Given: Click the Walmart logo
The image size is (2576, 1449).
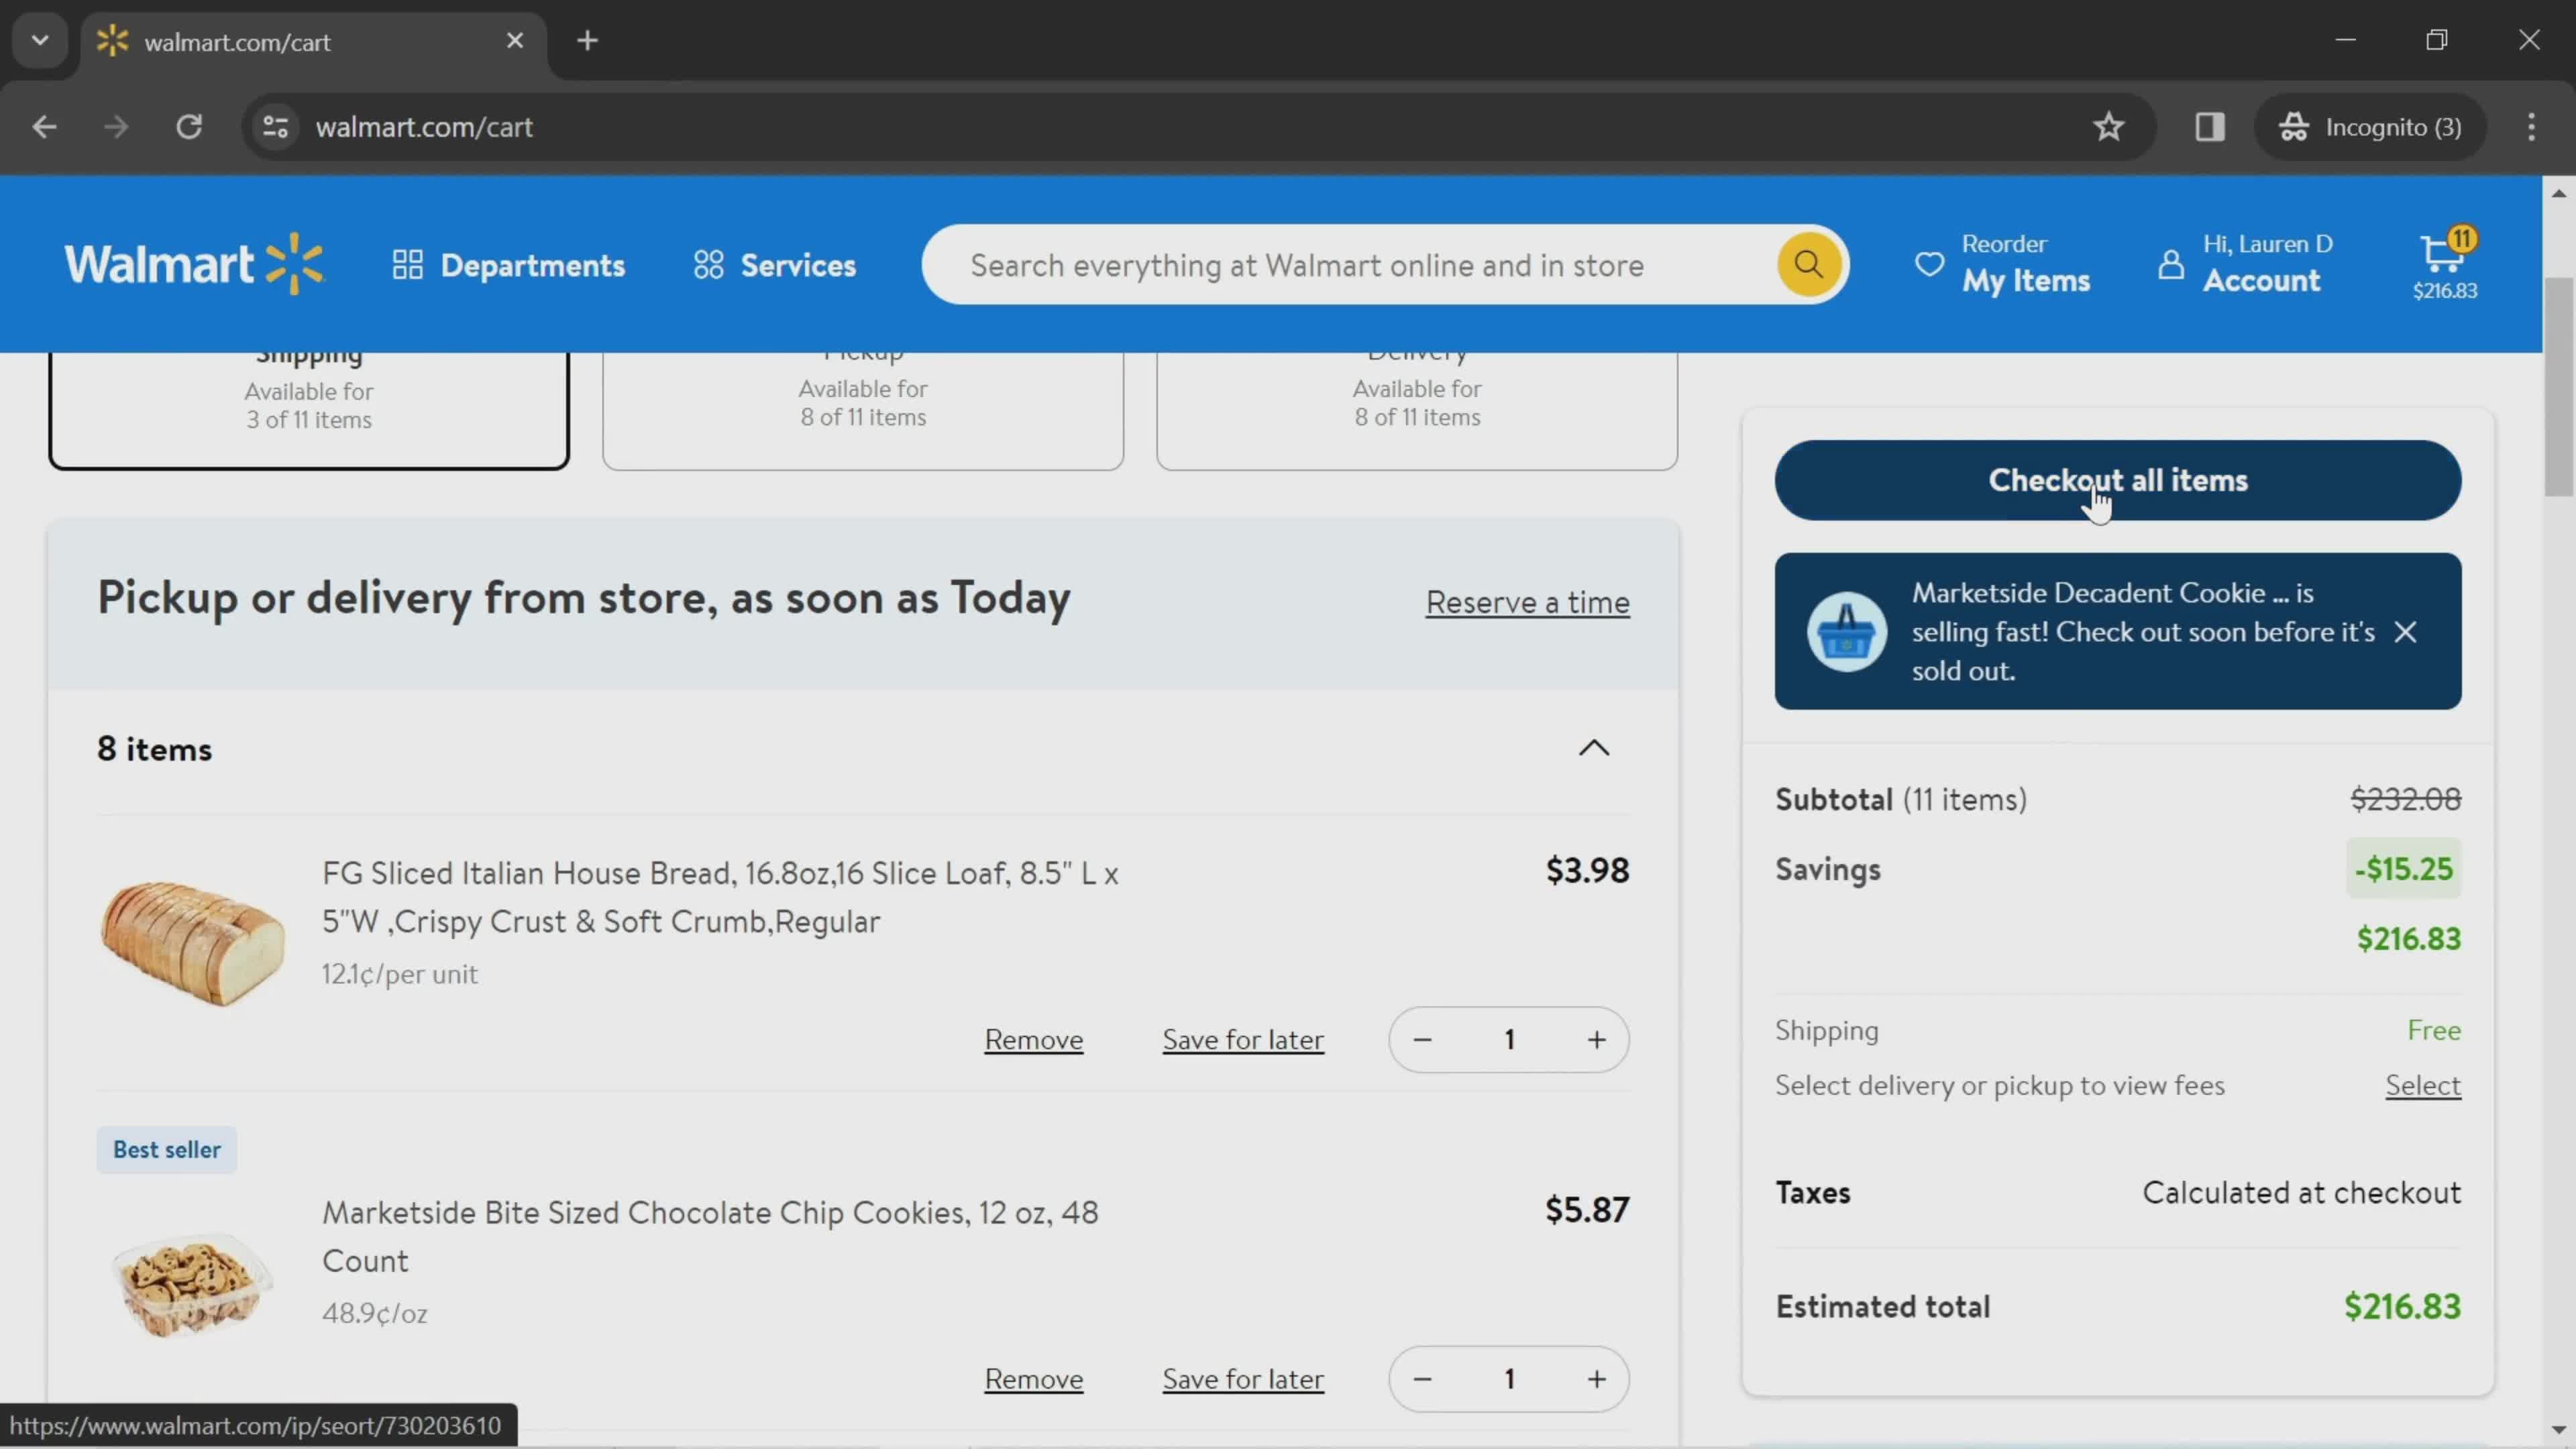Looking at the screenshot, I should tap(195, 265).
